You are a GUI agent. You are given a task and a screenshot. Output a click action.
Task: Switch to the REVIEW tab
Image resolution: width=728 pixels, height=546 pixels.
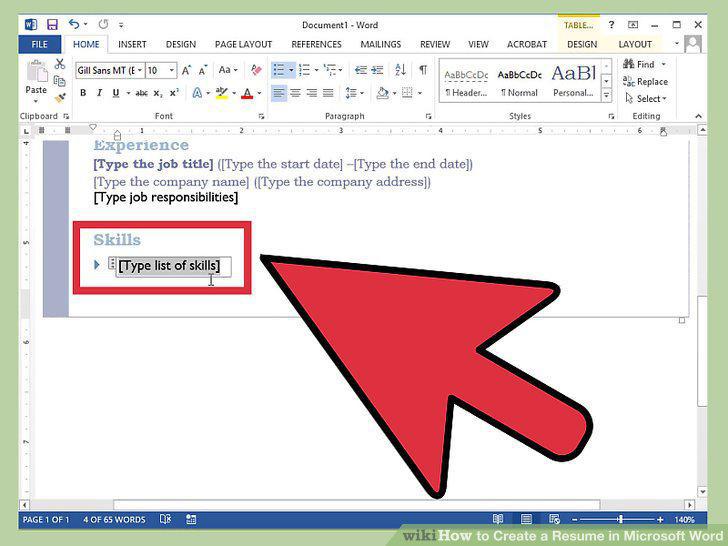tap(435, 45)
